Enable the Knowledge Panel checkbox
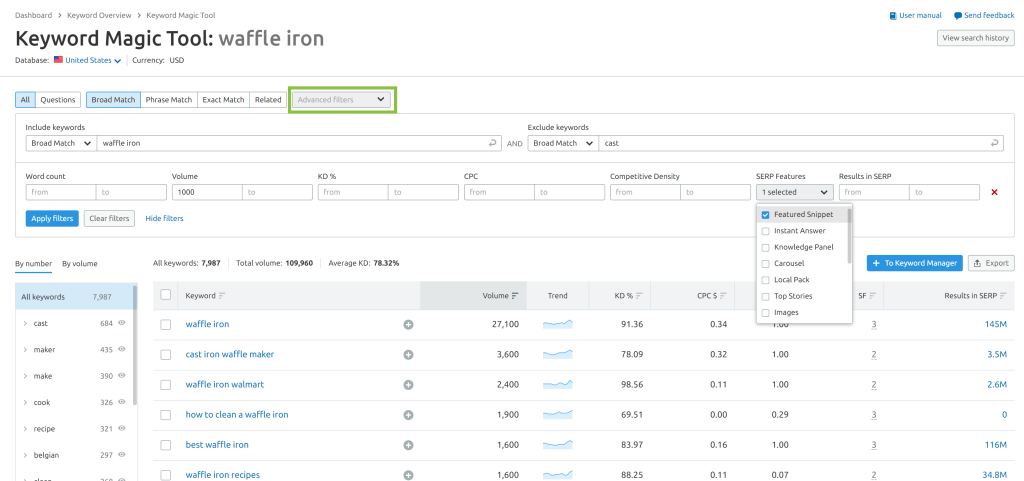This screenshot has width=1024, height=481. [765, 247]
